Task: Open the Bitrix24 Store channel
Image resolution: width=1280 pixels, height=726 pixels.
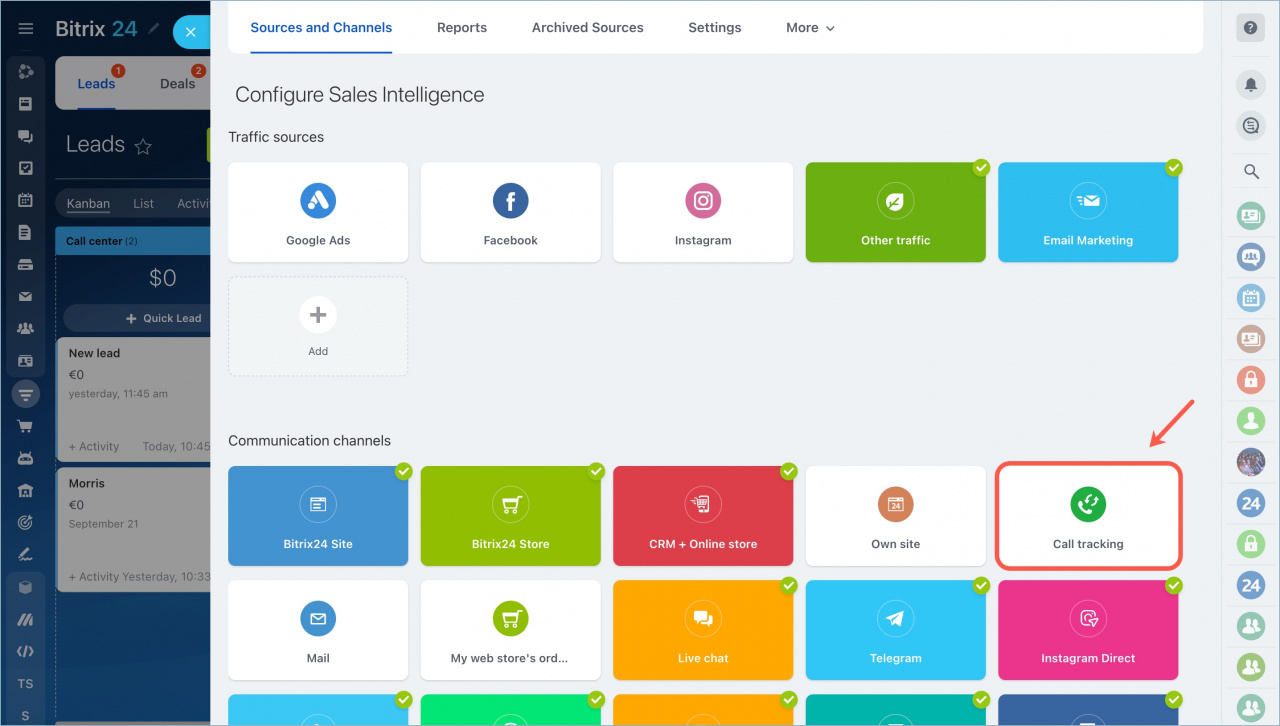Action: click(x=511, y=516)
